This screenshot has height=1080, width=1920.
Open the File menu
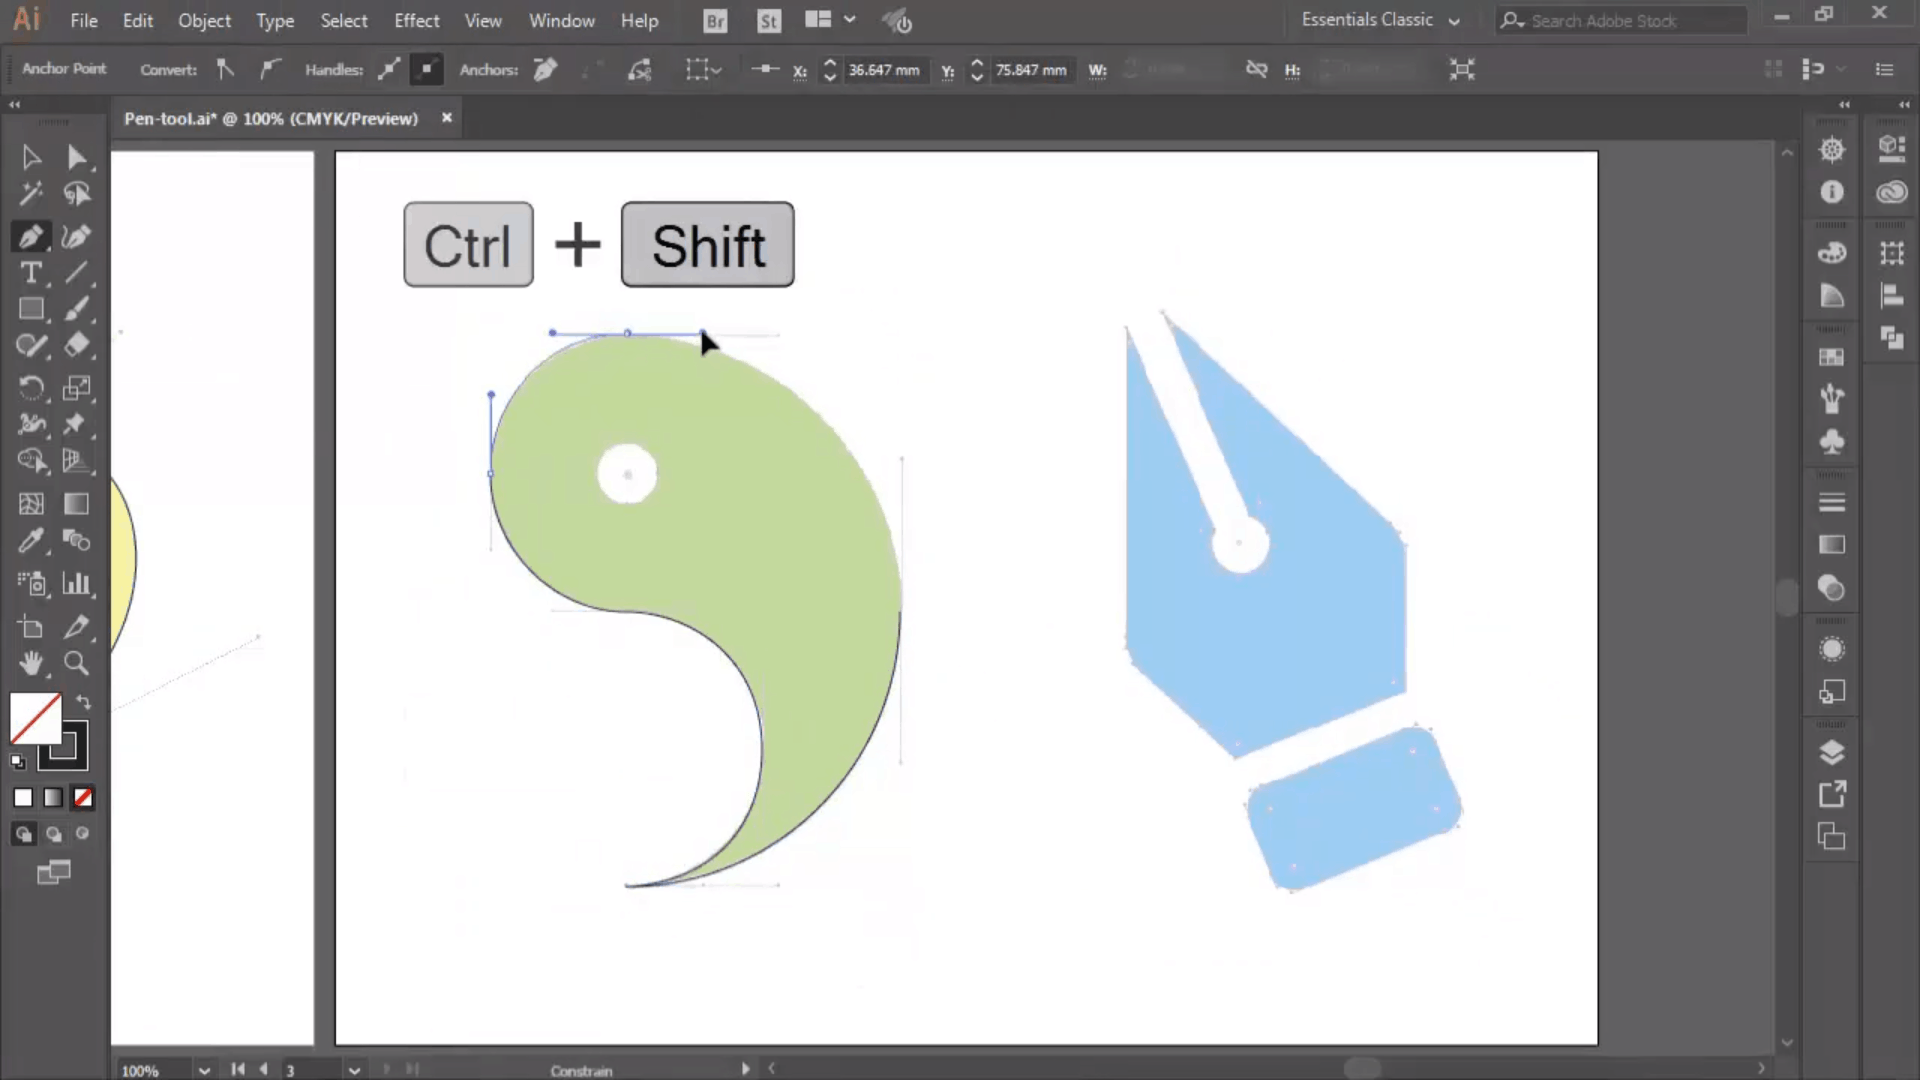coord(84,20)
